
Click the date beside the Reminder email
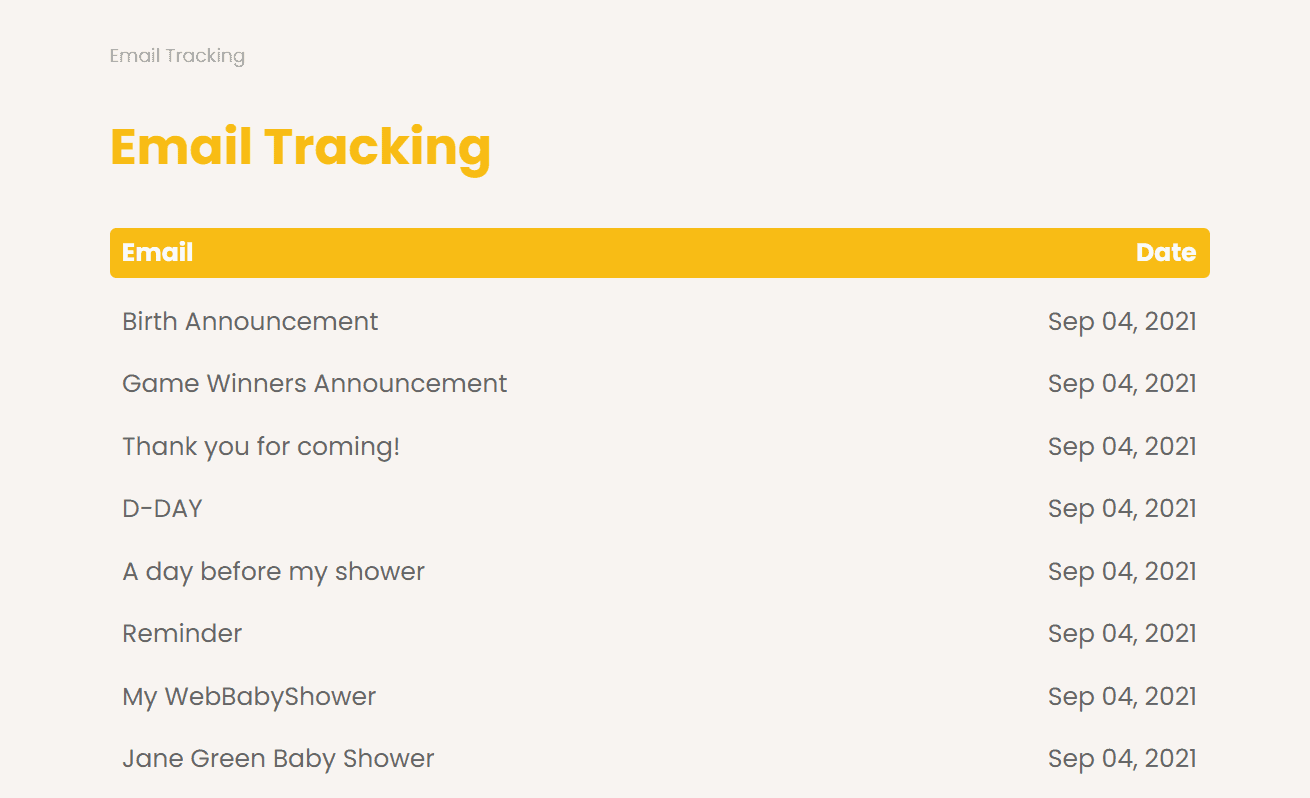tap(1122, 633)
